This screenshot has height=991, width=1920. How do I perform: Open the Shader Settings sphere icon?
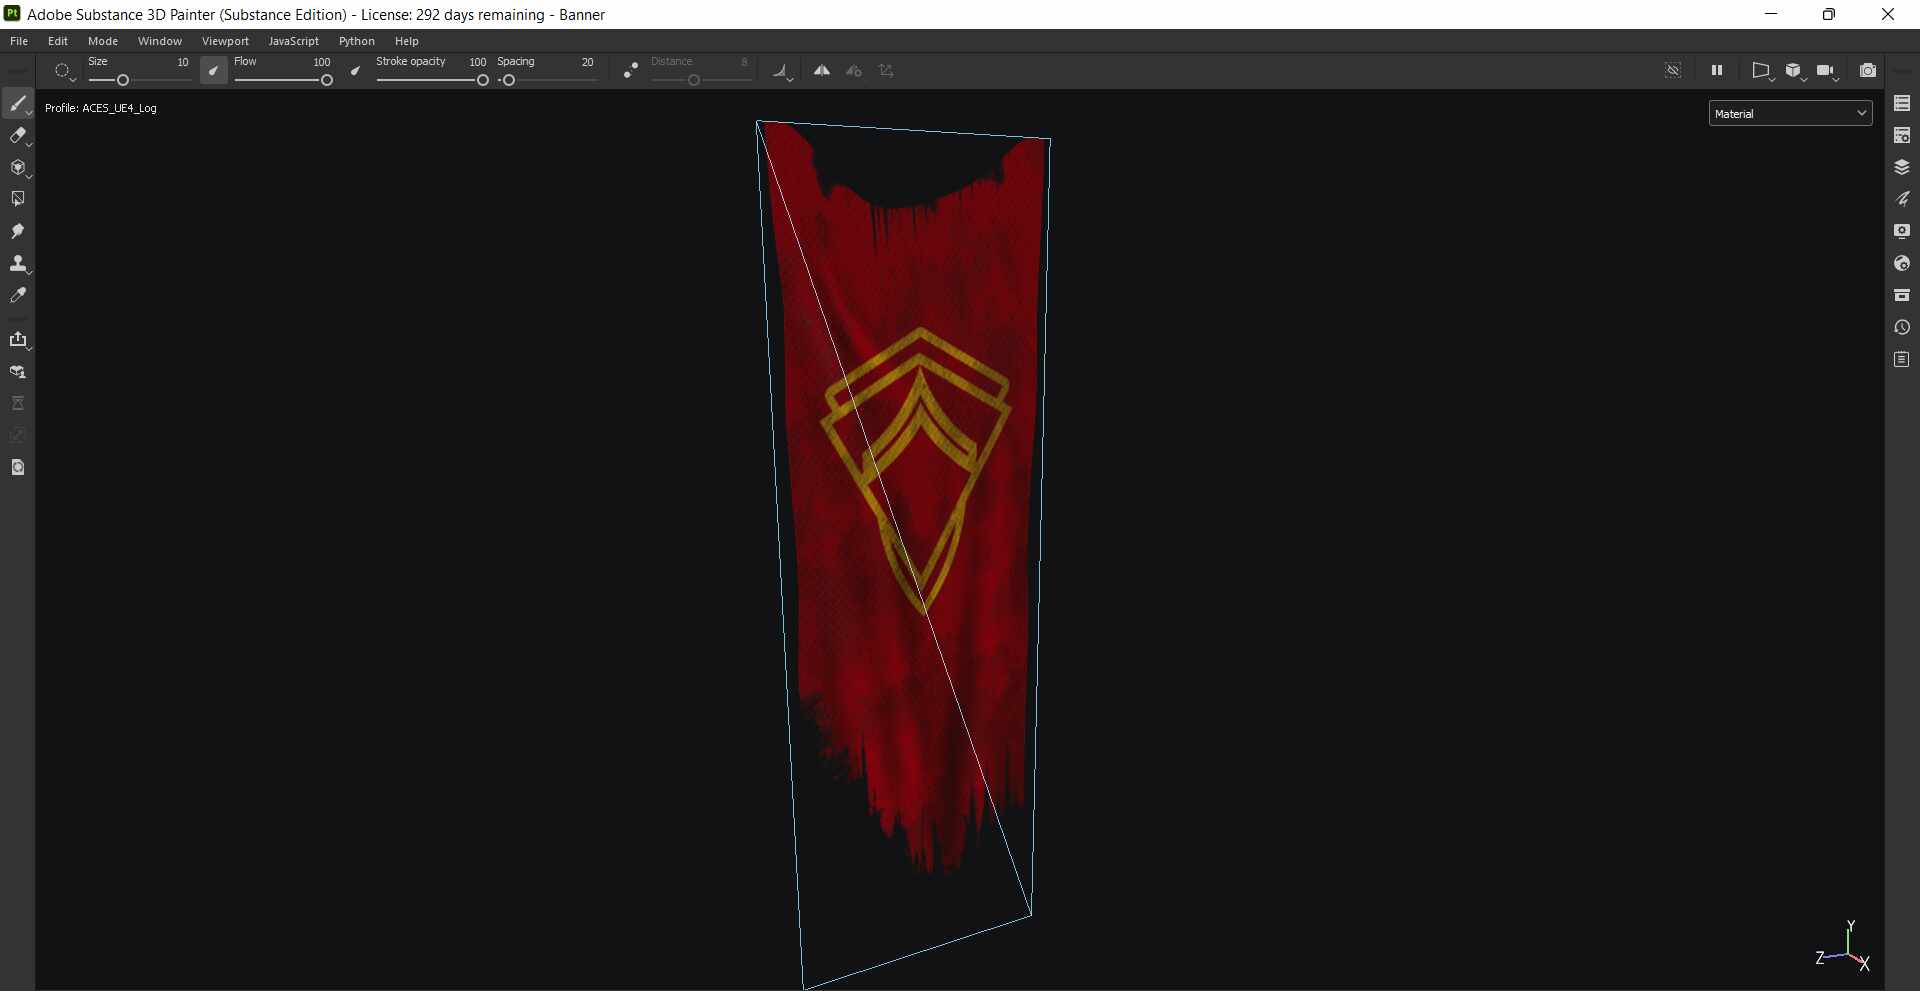(1902, 263)
